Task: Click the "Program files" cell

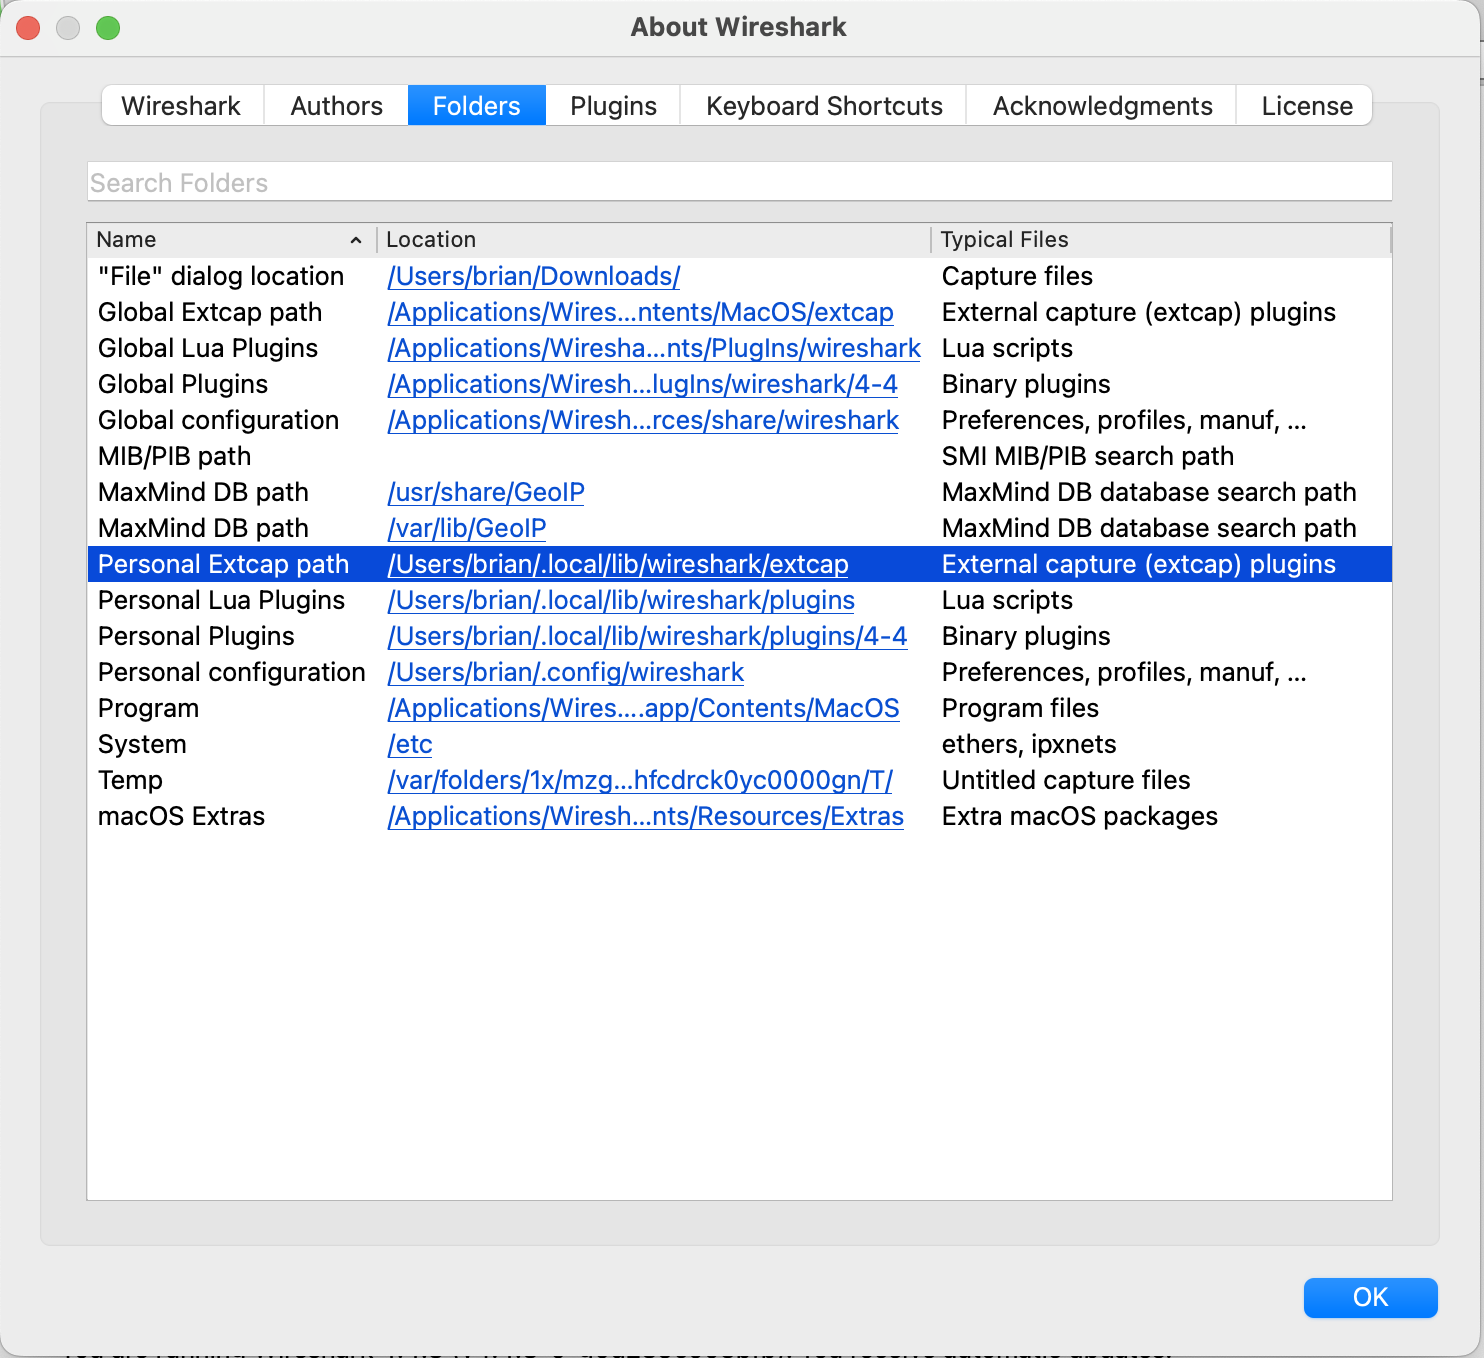Action: 1021,708
